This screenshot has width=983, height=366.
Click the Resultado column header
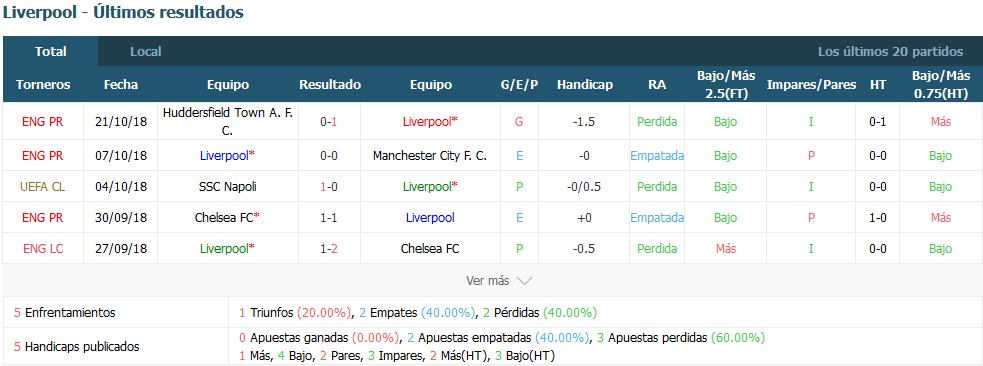pos(330,85)
